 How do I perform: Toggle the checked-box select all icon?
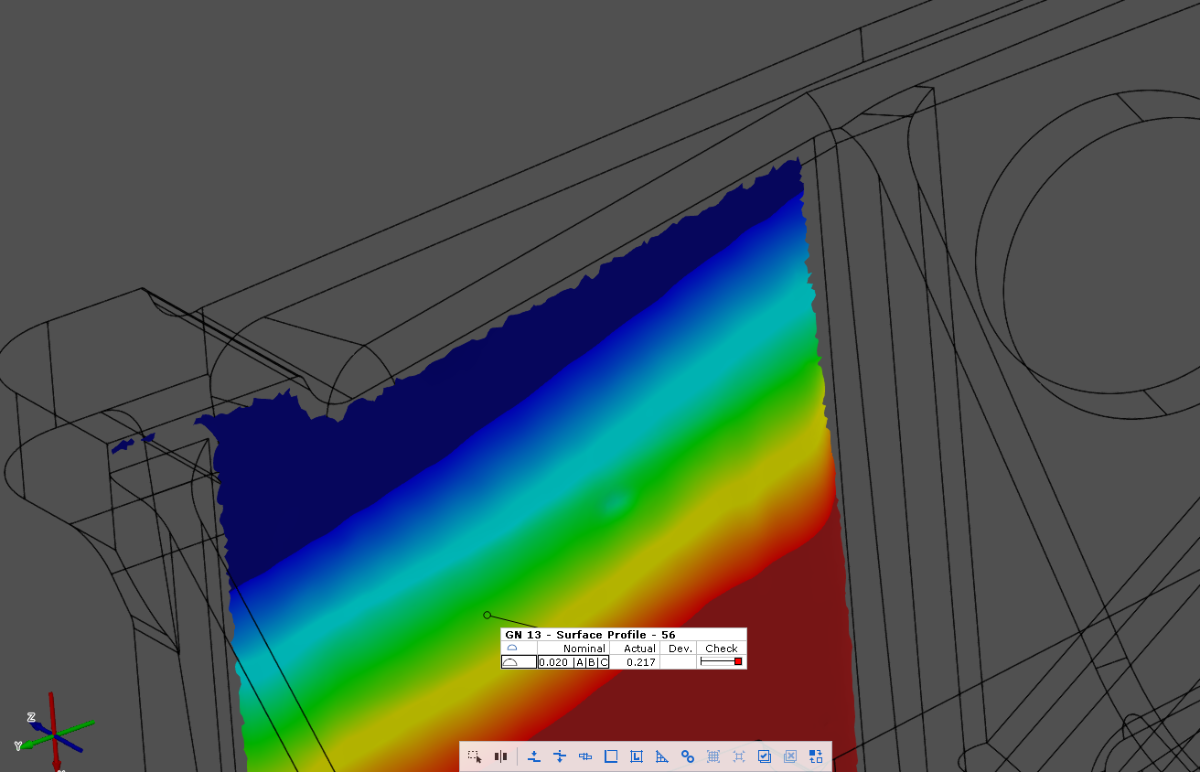tap(764, 757)
